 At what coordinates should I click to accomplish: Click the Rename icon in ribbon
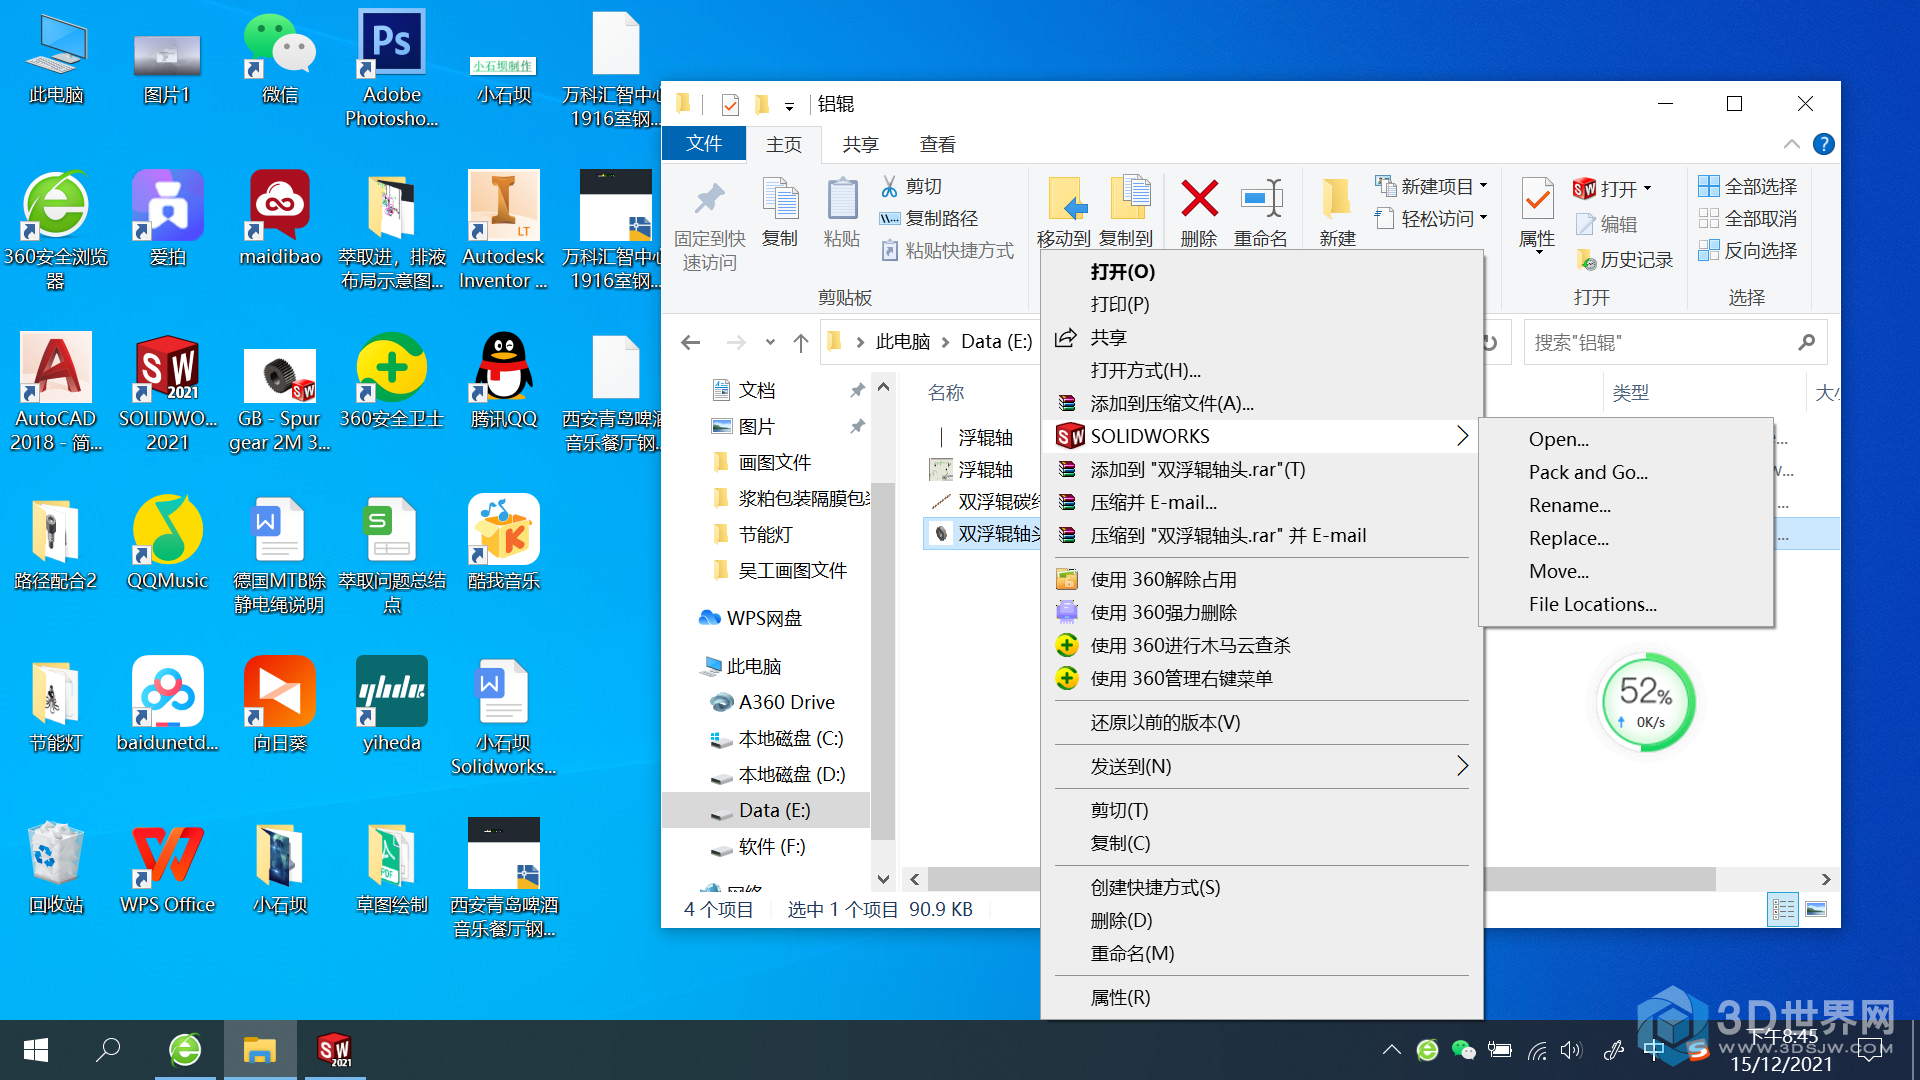pyautogui.click(x=1261, y=198)
